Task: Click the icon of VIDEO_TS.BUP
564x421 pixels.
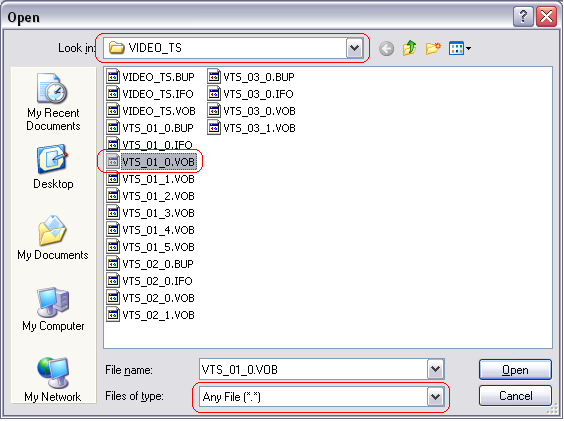Action: pyautogui.click(x=113, y=76)
